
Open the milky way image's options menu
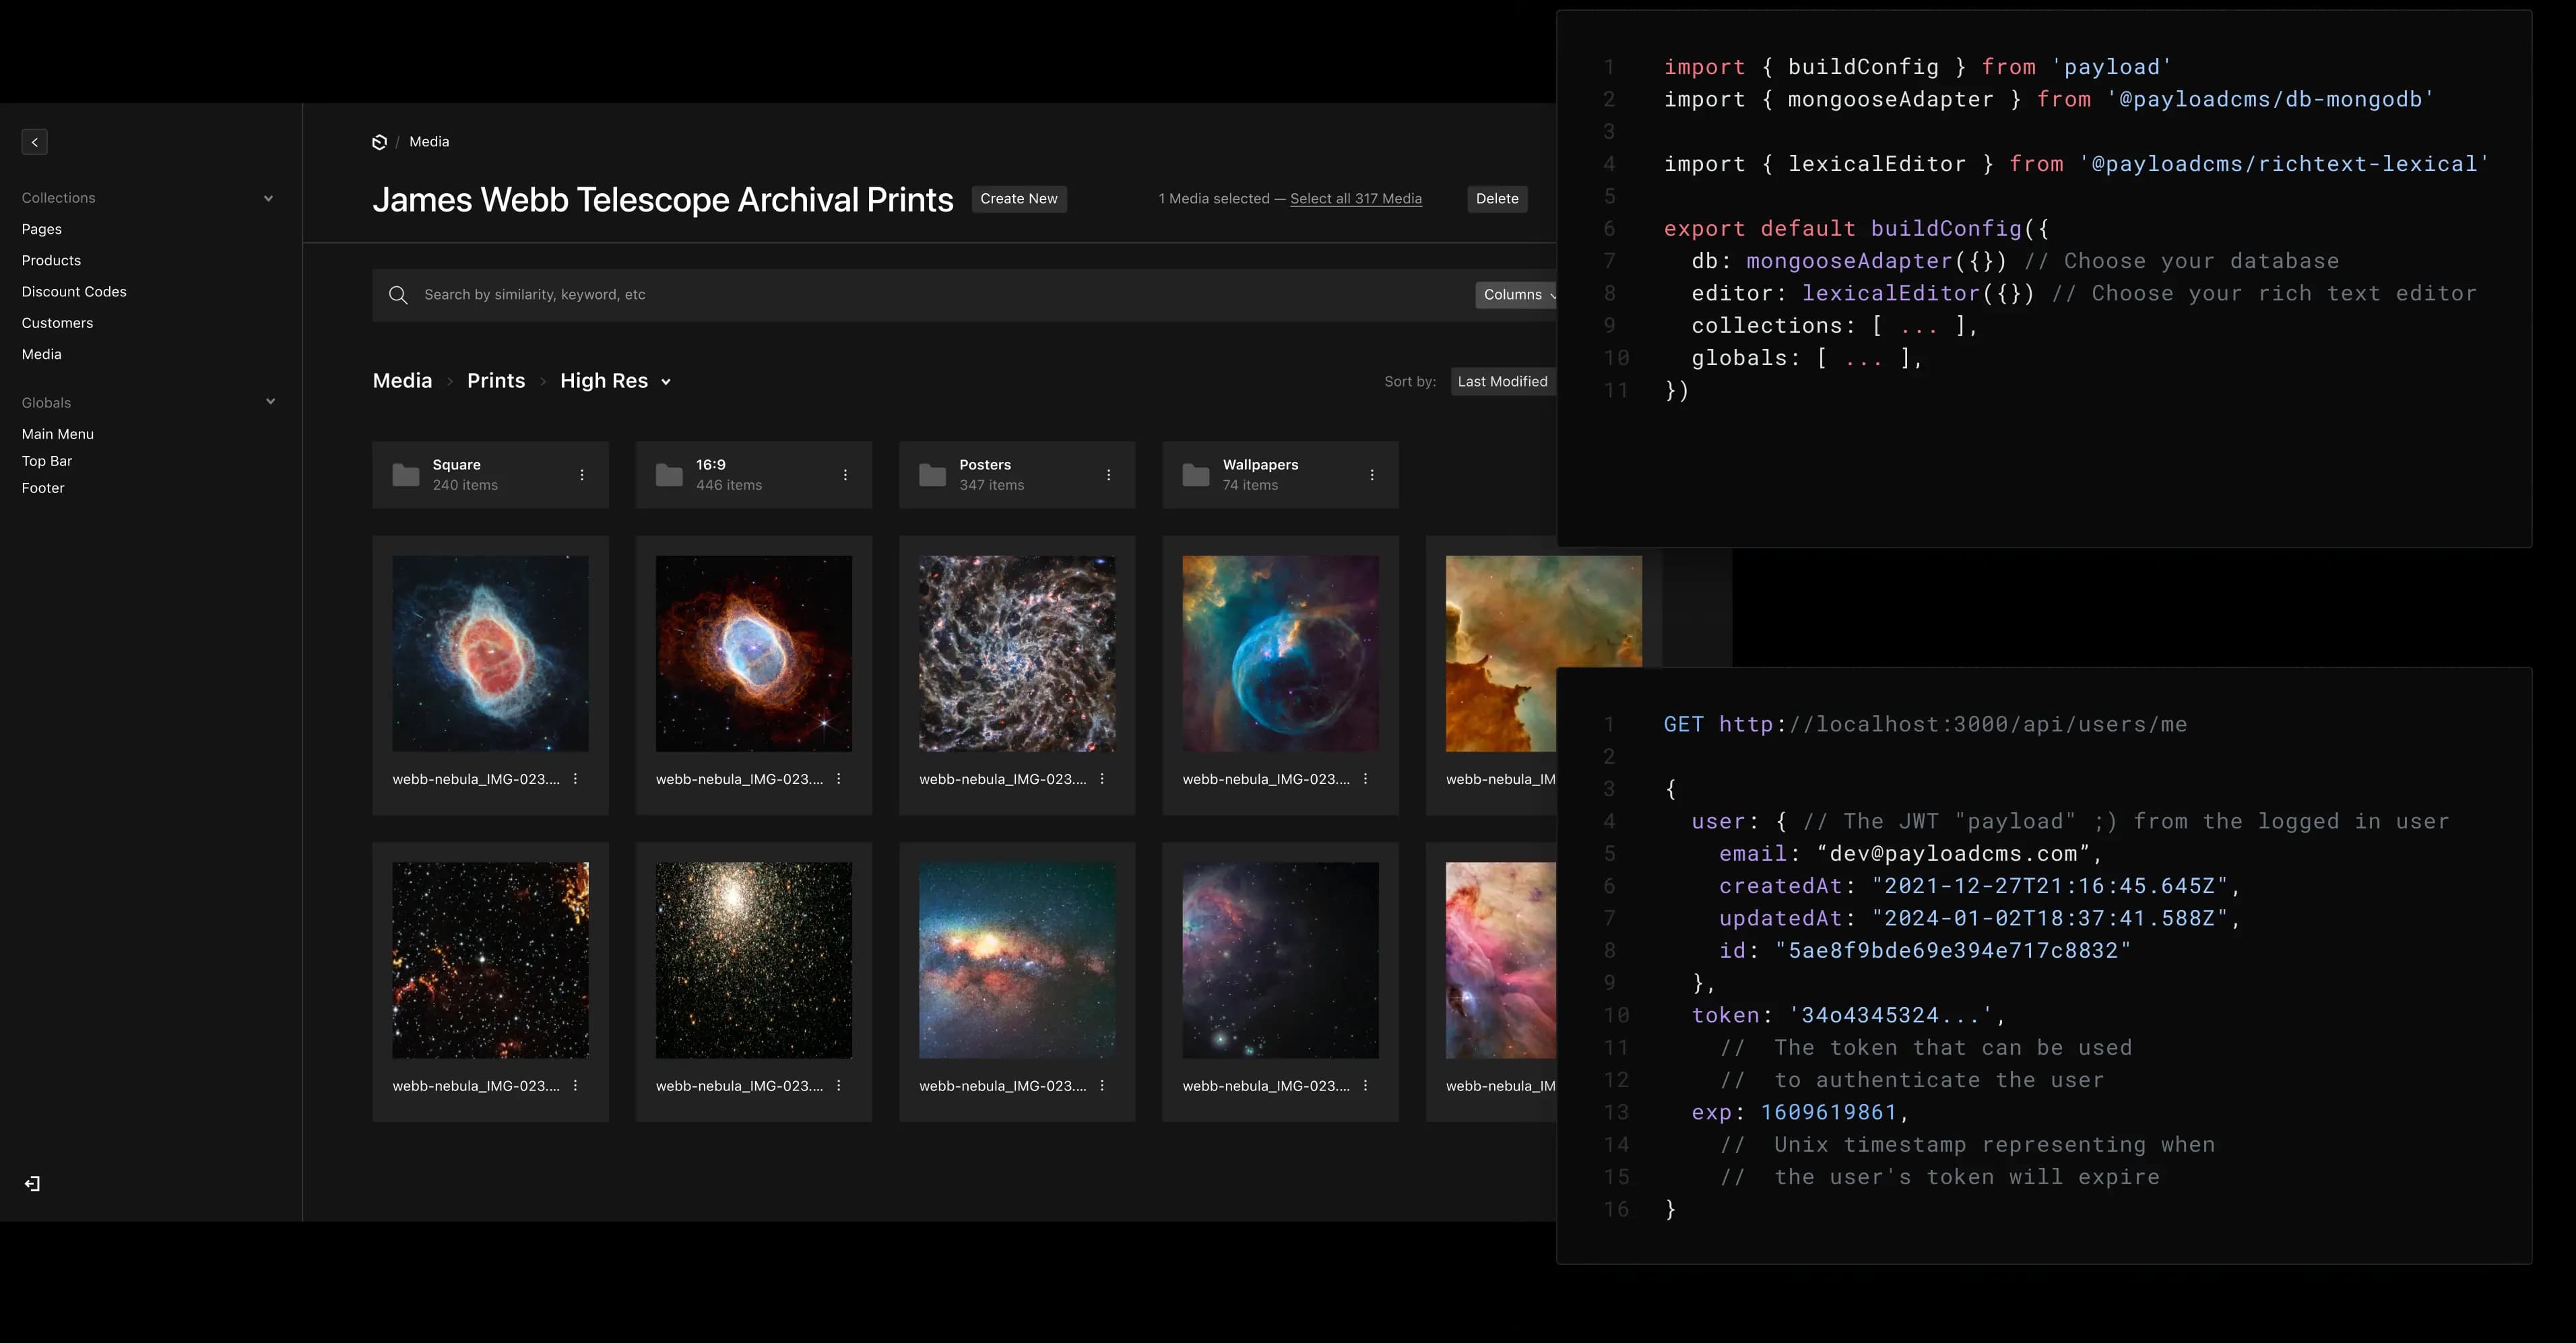[1102, 1086]
